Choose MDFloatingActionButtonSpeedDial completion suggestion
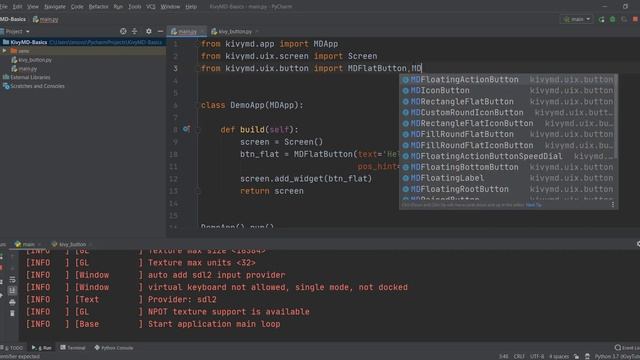The height and width of the screenshot is (360, 640). 507,156
